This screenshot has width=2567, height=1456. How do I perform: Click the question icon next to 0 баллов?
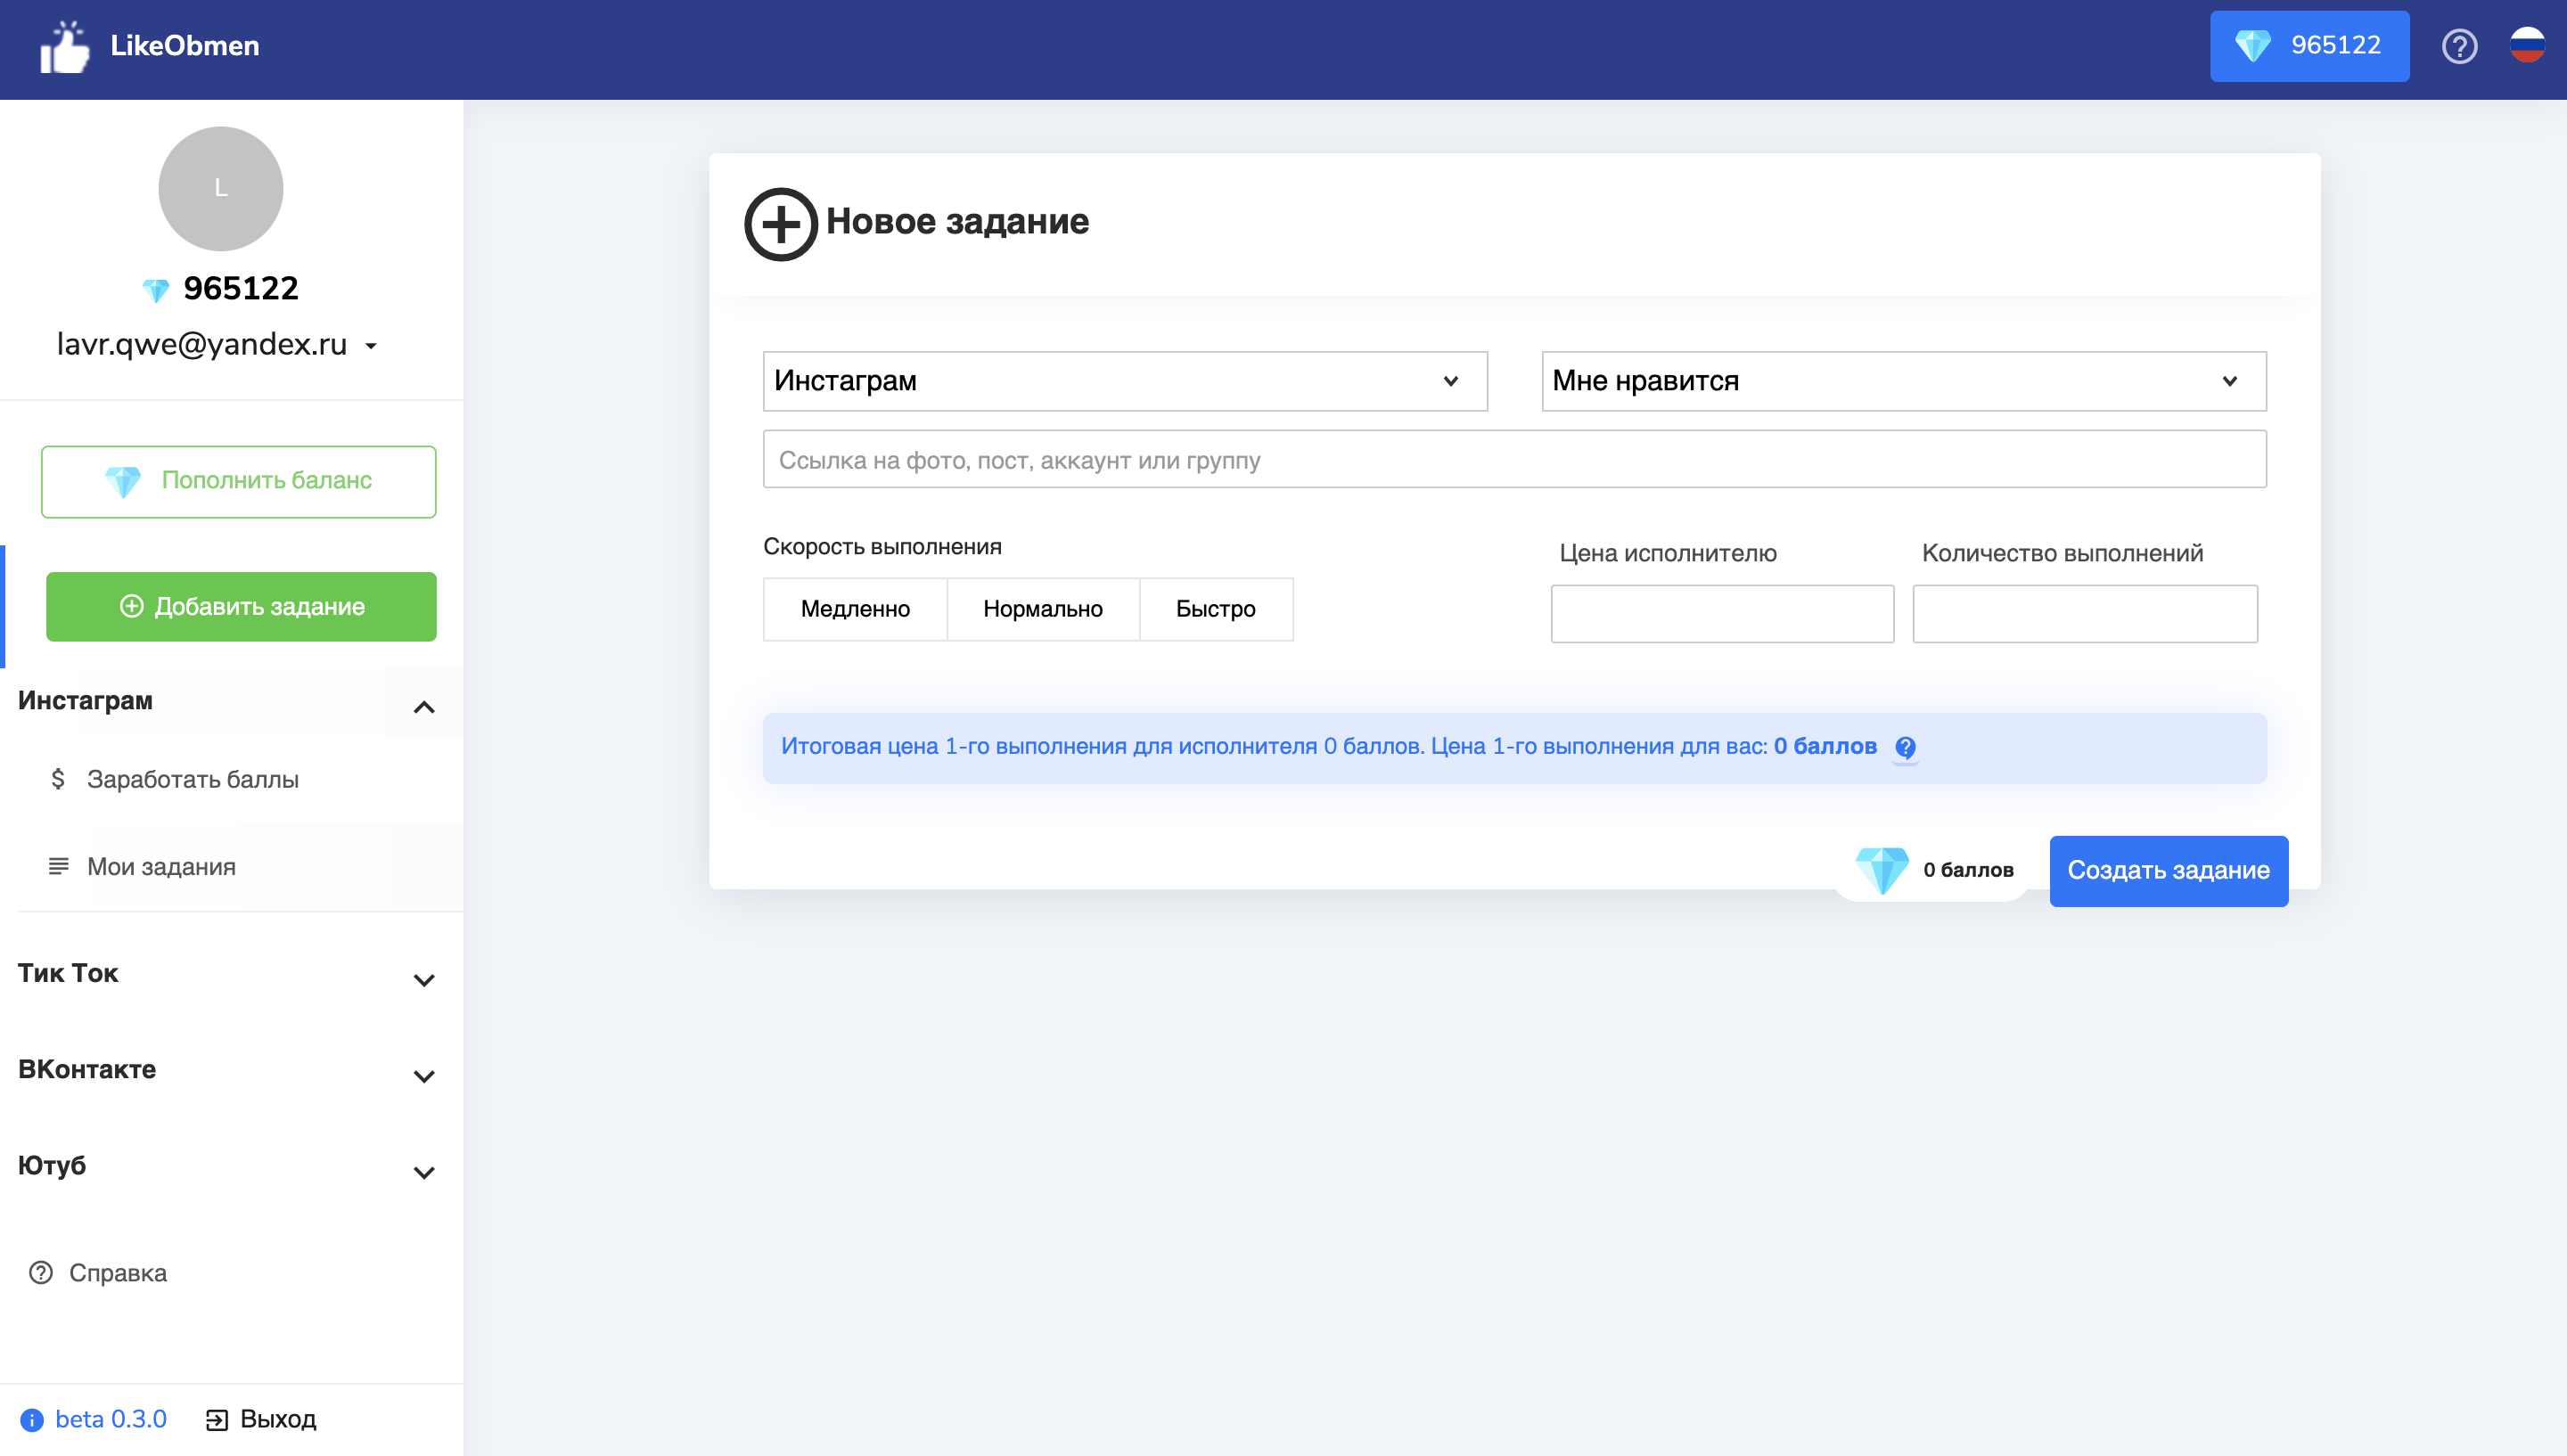coord(1905,747)
